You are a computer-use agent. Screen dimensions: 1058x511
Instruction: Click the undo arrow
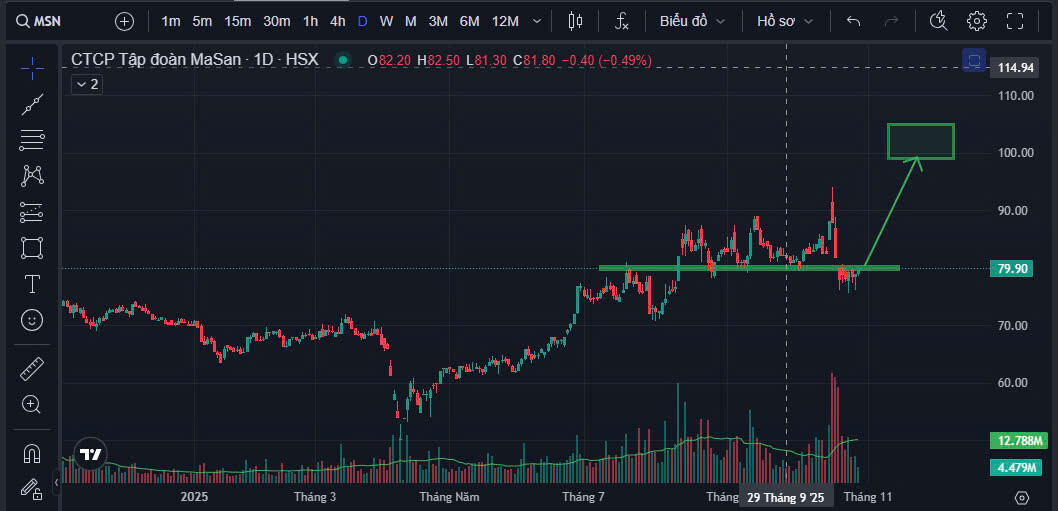pyautogui.click(x=853, y=21)
